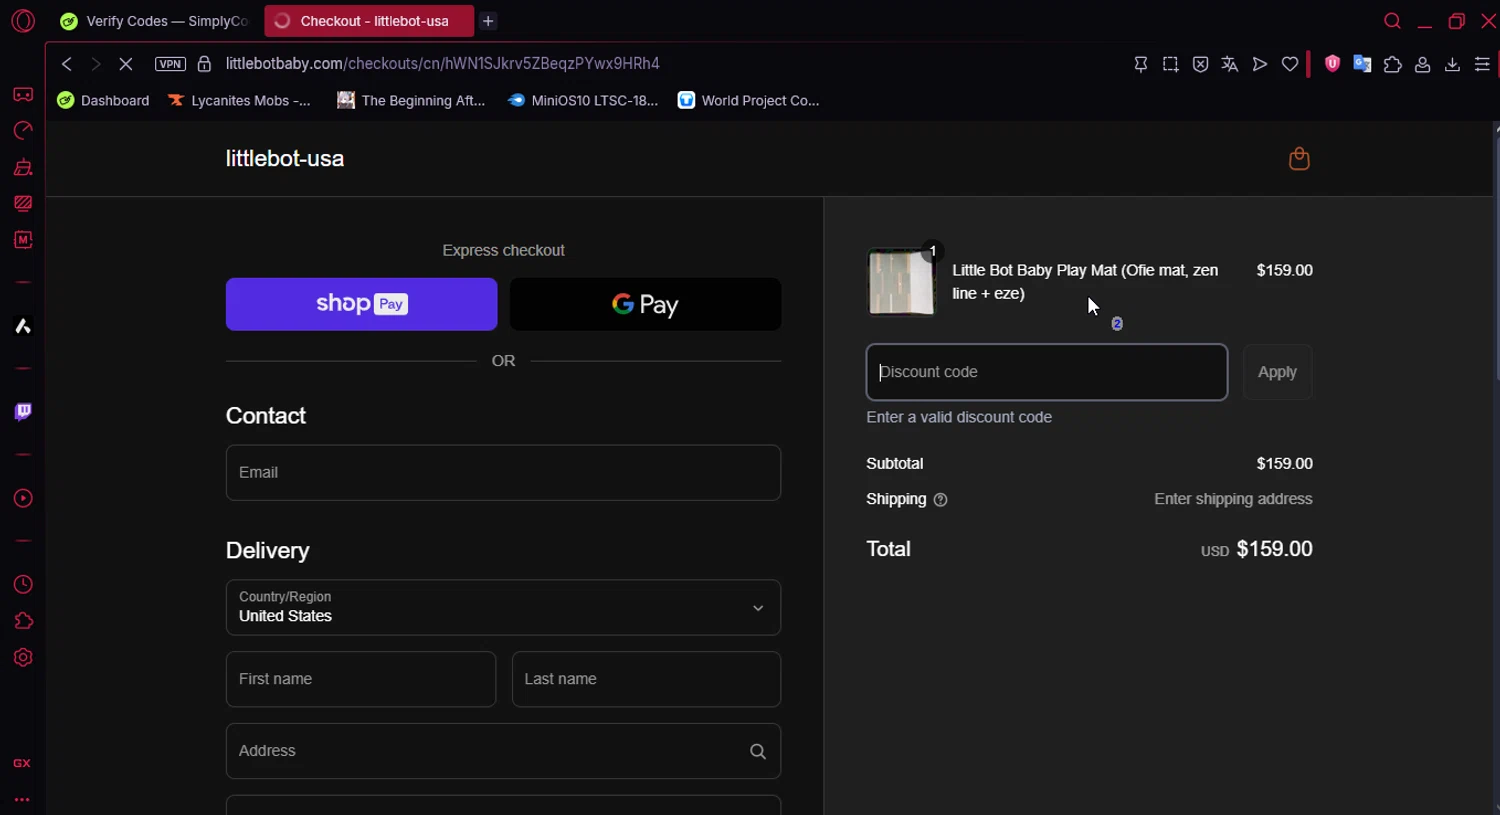Select the Checkout - littlebot-usa tab
Screen dimensions: 1500x815
click(x=368, y=21)
